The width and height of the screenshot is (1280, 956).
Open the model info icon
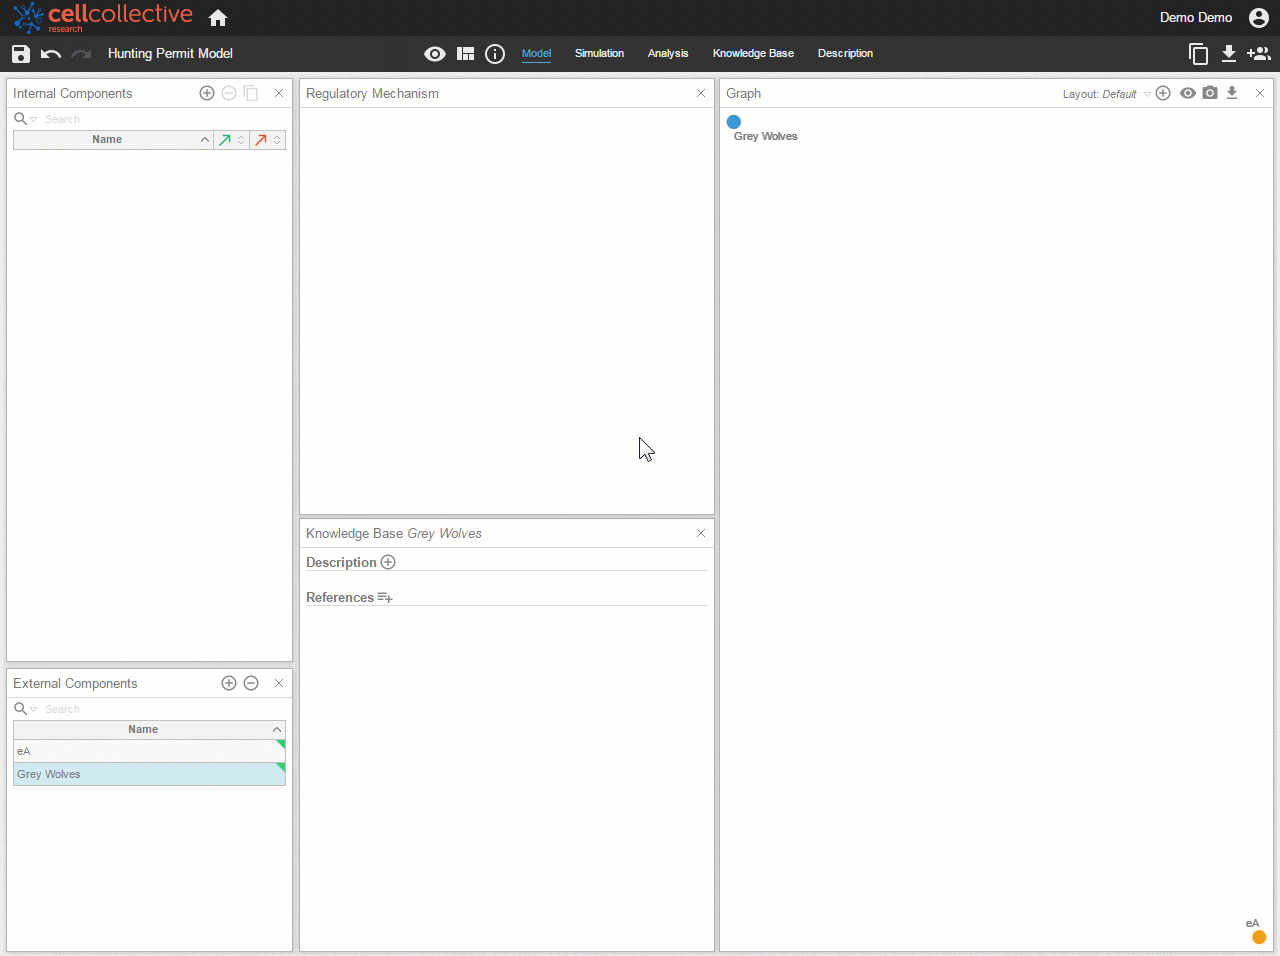pos(495,54)
